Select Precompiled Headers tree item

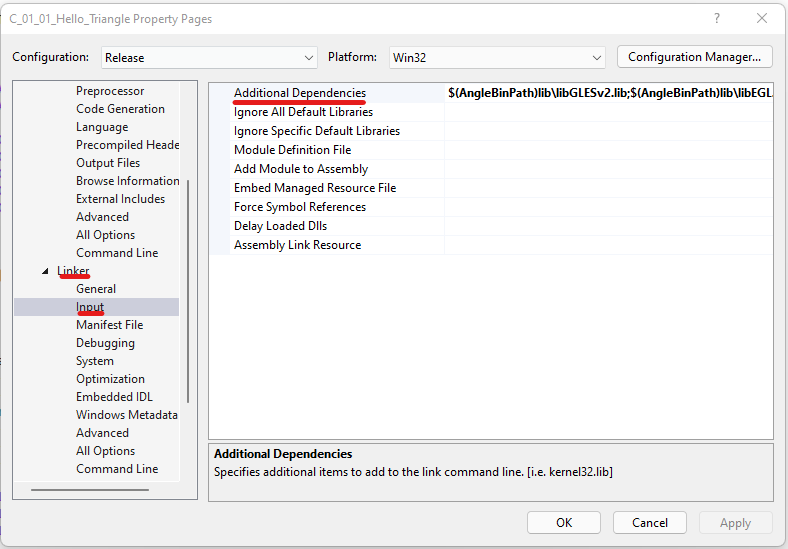point(128,145)
